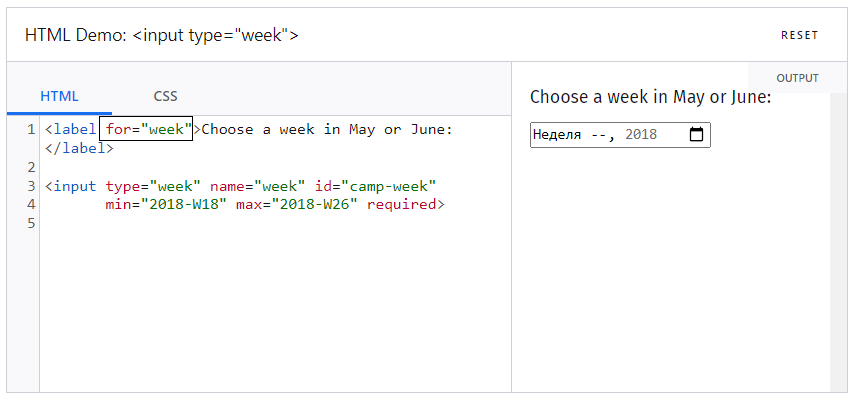Click line number 1 in gutter
Screen dimensions: 862x402
pos(31,130)
